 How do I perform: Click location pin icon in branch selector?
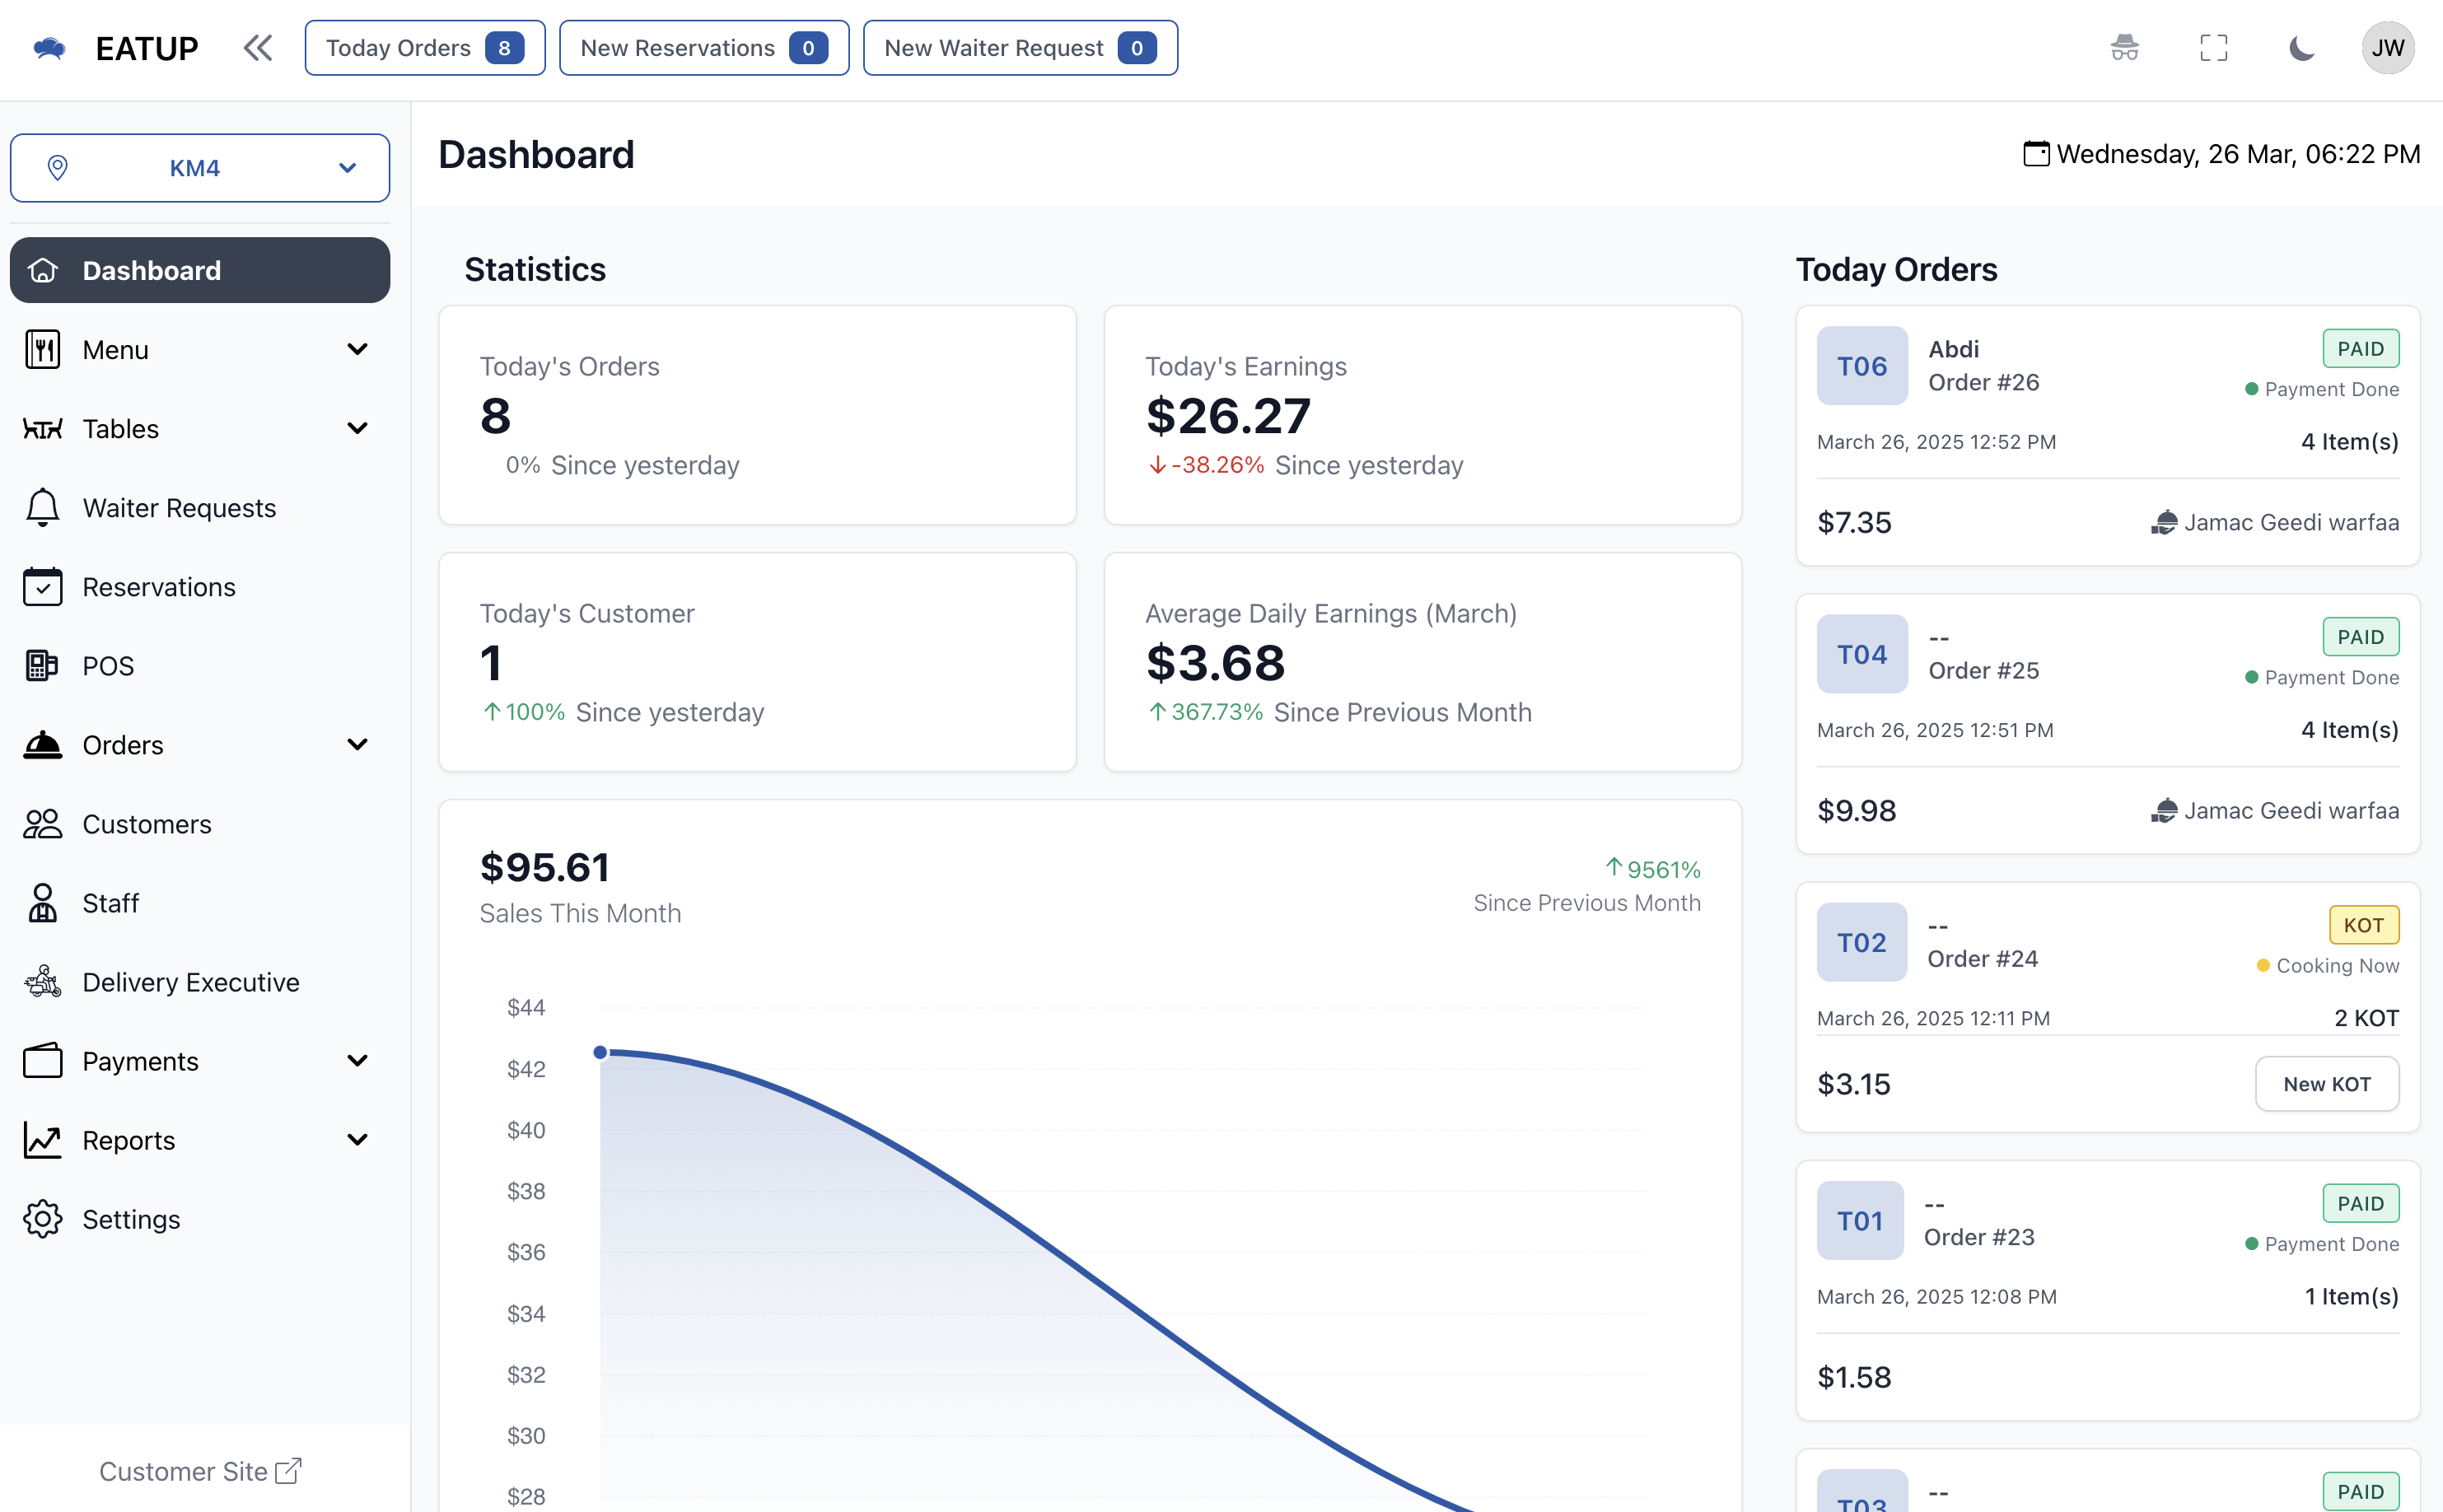[58, 168]
